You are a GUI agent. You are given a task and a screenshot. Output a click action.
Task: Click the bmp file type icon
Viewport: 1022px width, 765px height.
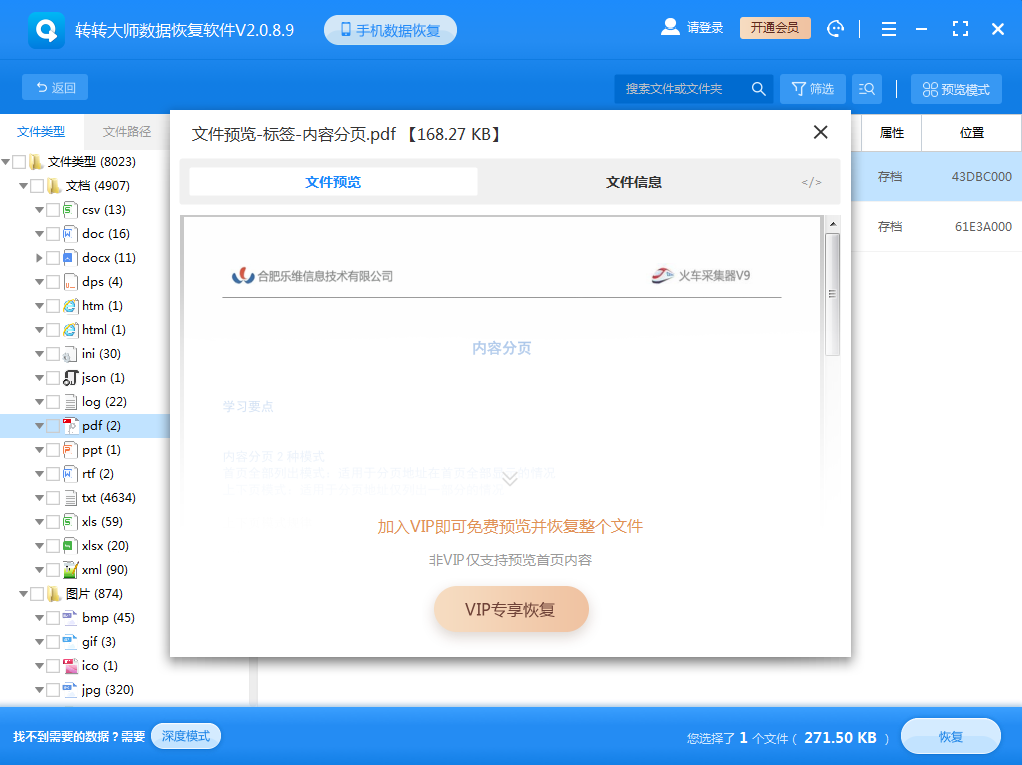70,618
